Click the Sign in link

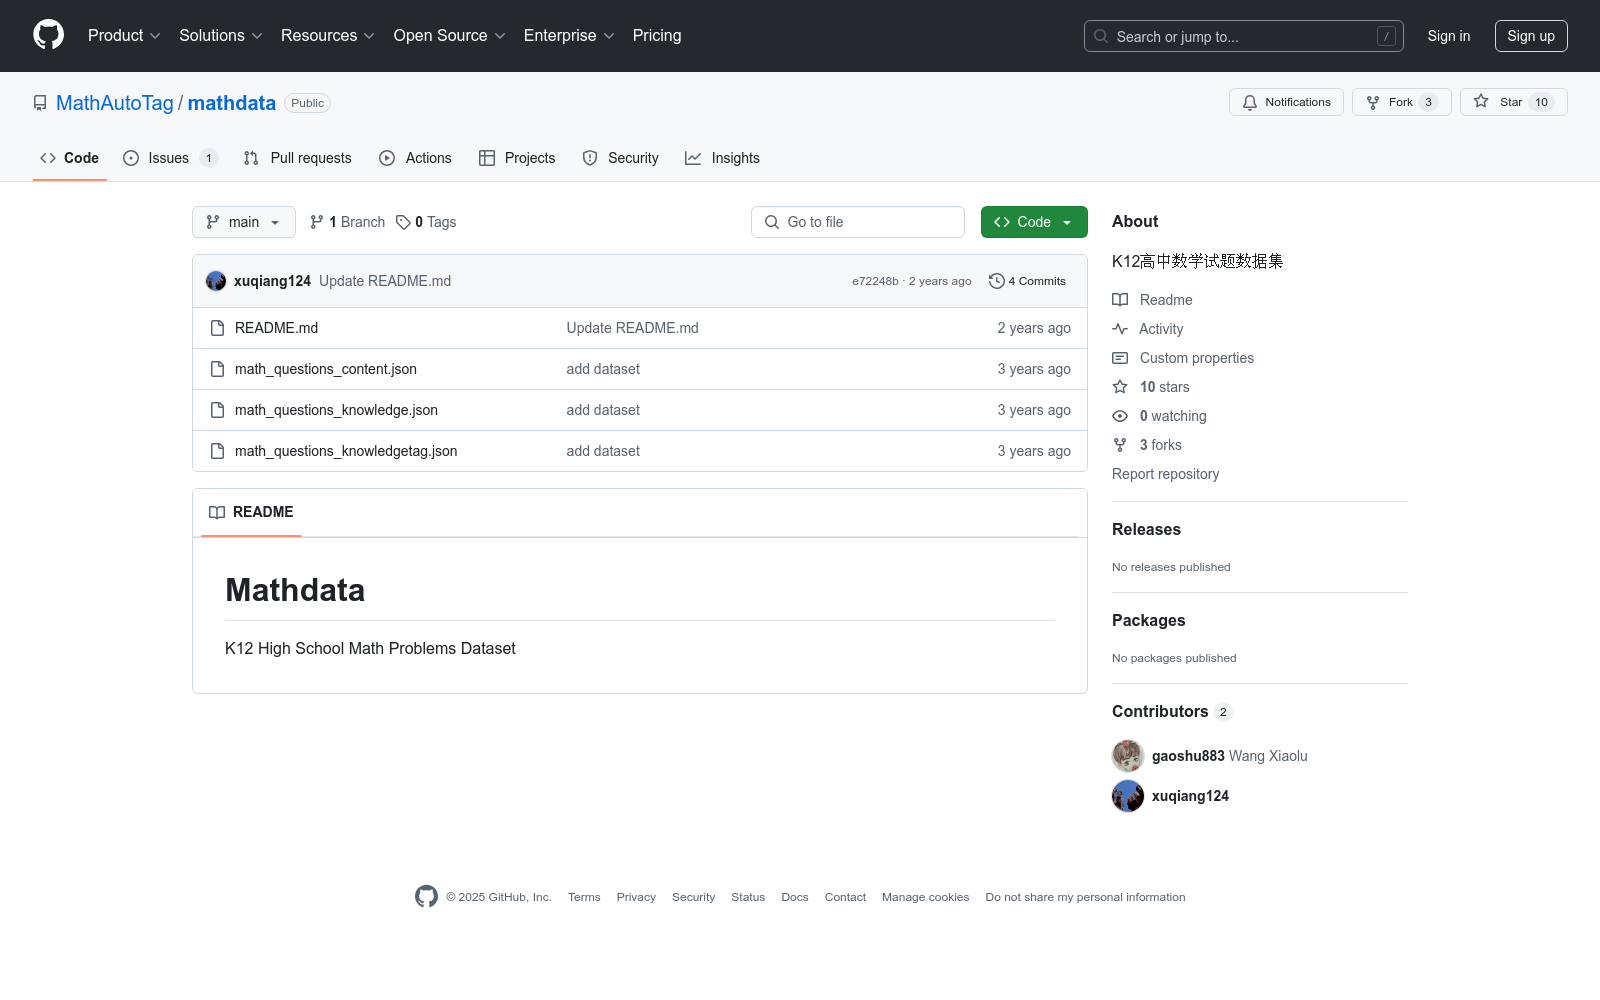pos(1449,36)
